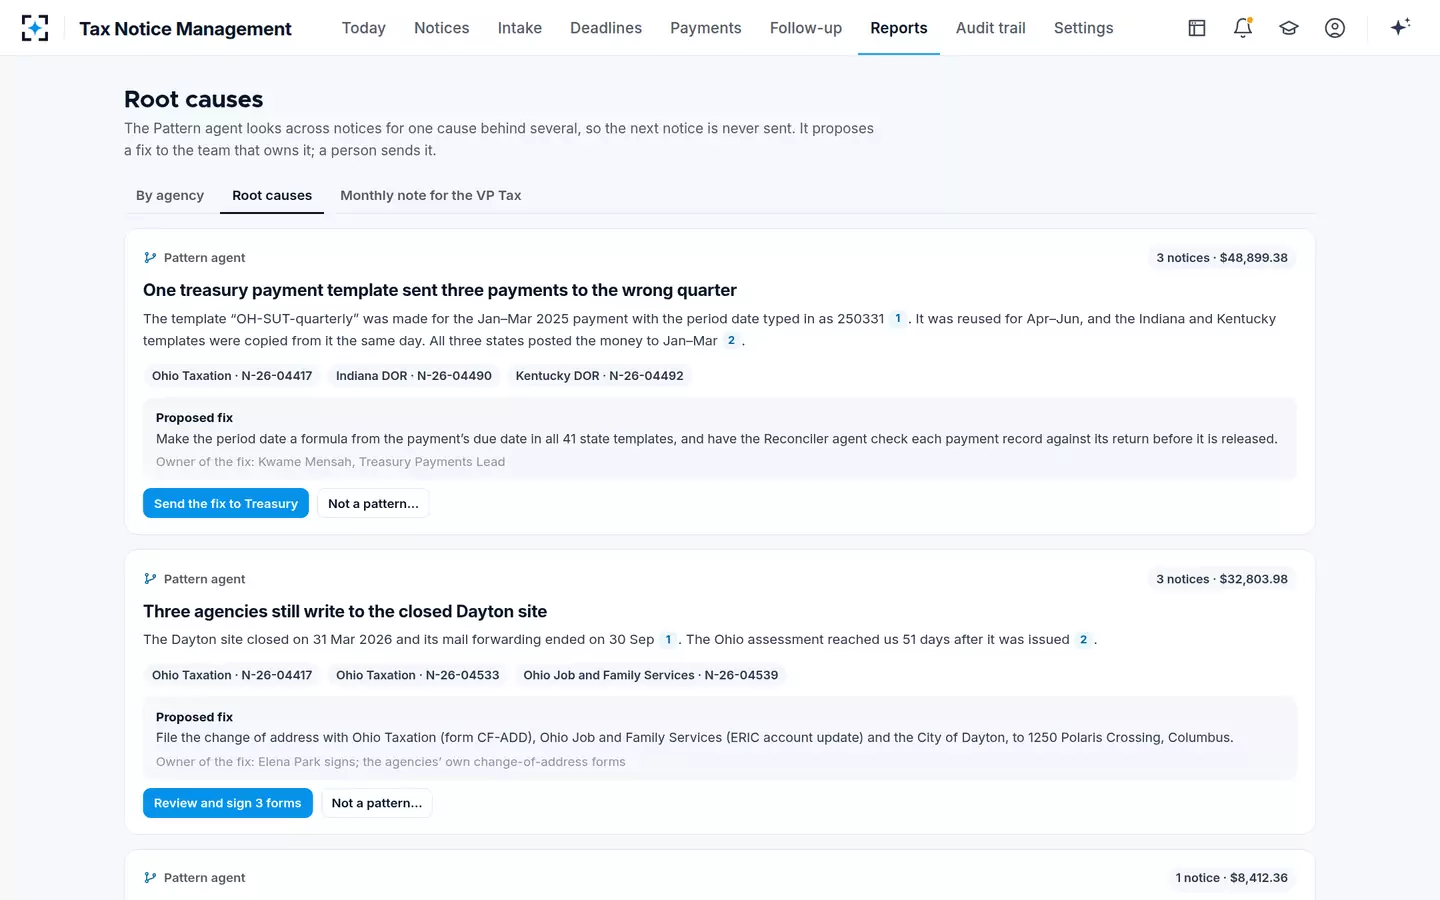Open Monthly note for the VP Tax tab
Screen dimensions: 1440x900
point(431,195)
